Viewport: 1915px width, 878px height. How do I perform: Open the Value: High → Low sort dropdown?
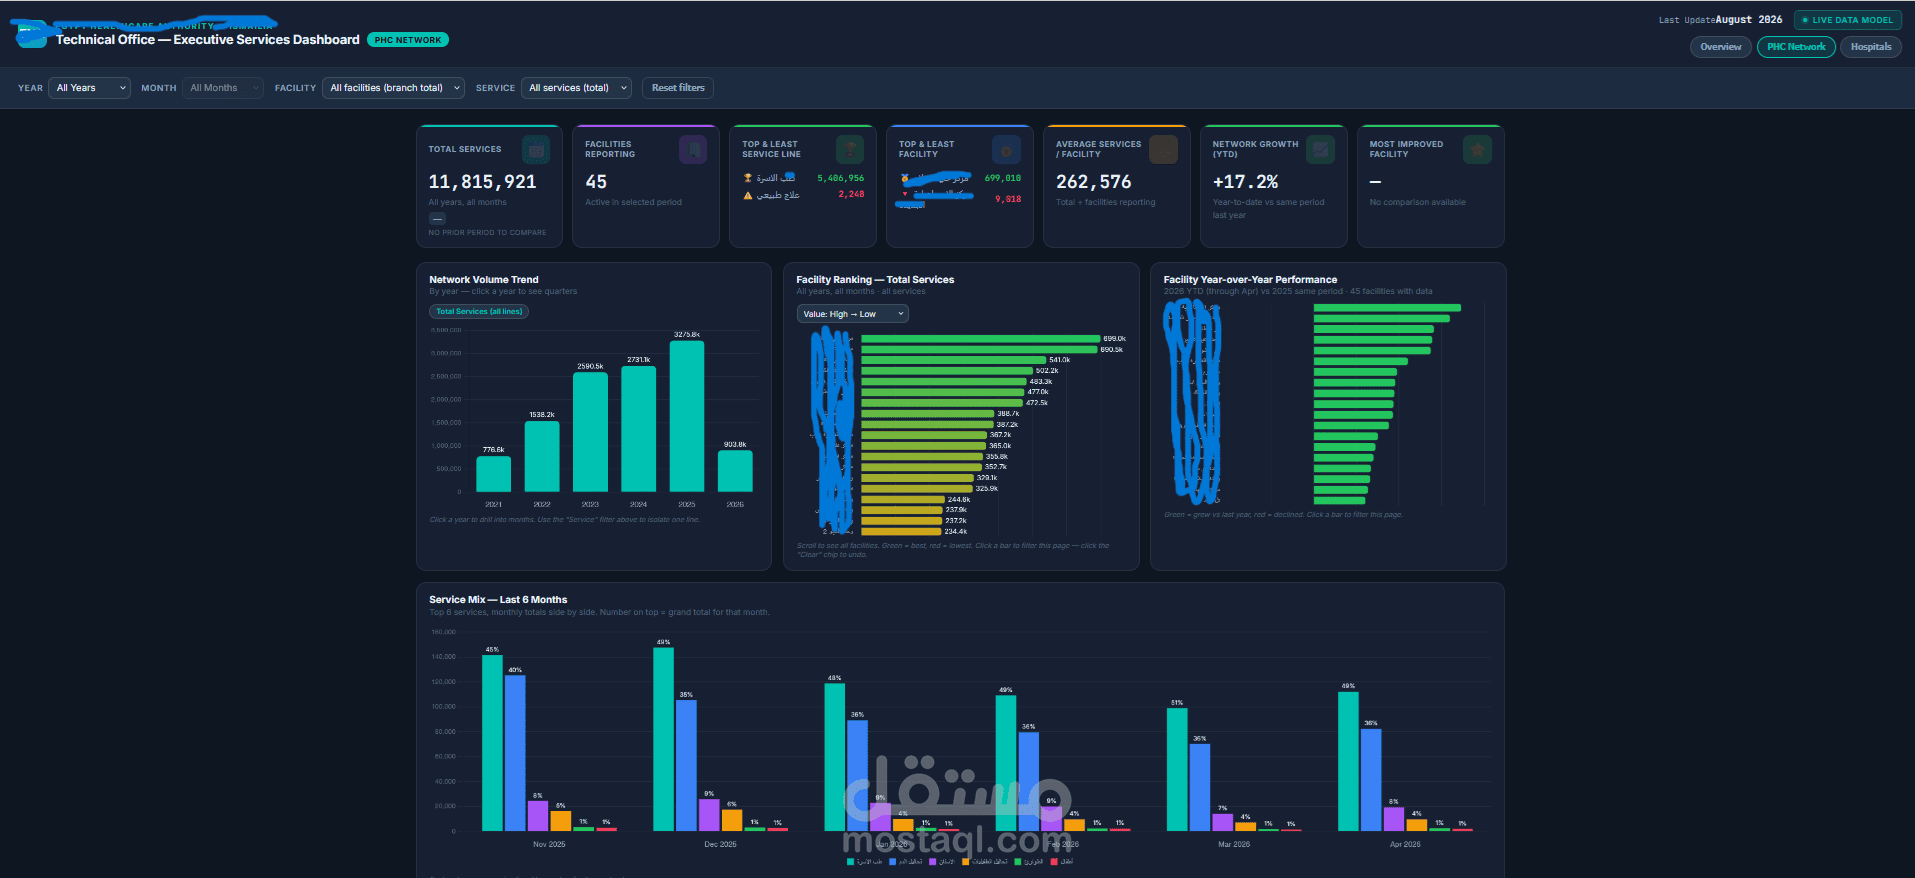(x=852, y=314)
